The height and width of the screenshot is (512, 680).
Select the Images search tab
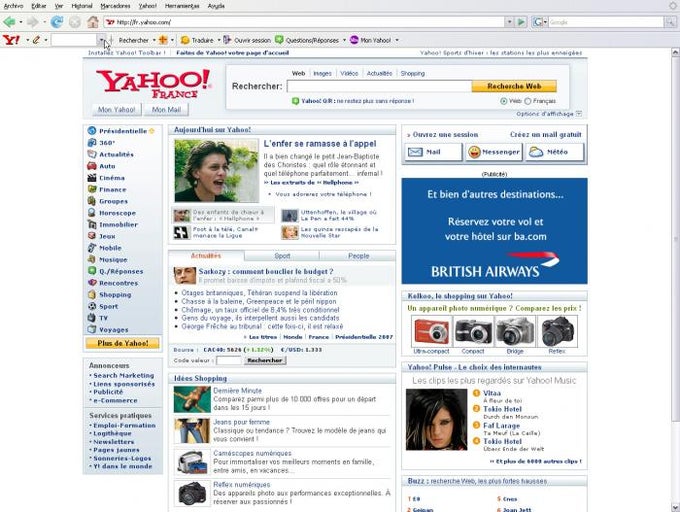(322, 74)
